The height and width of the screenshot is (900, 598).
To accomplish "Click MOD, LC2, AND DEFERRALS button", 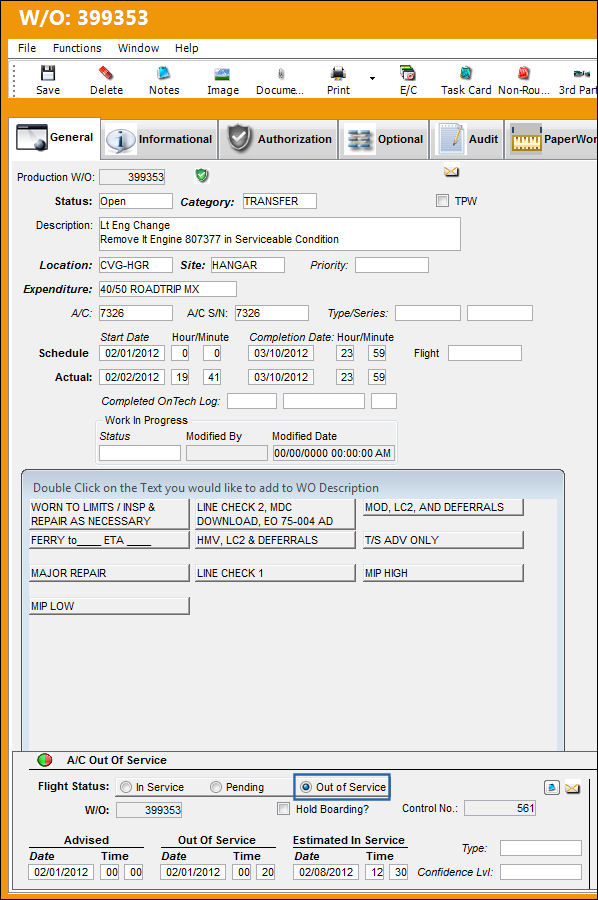I will [x=443, y=507].
